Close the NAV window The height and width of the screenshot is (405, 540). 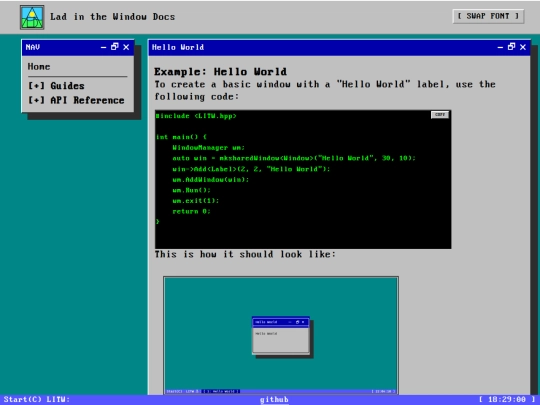[x=126, y=47]
